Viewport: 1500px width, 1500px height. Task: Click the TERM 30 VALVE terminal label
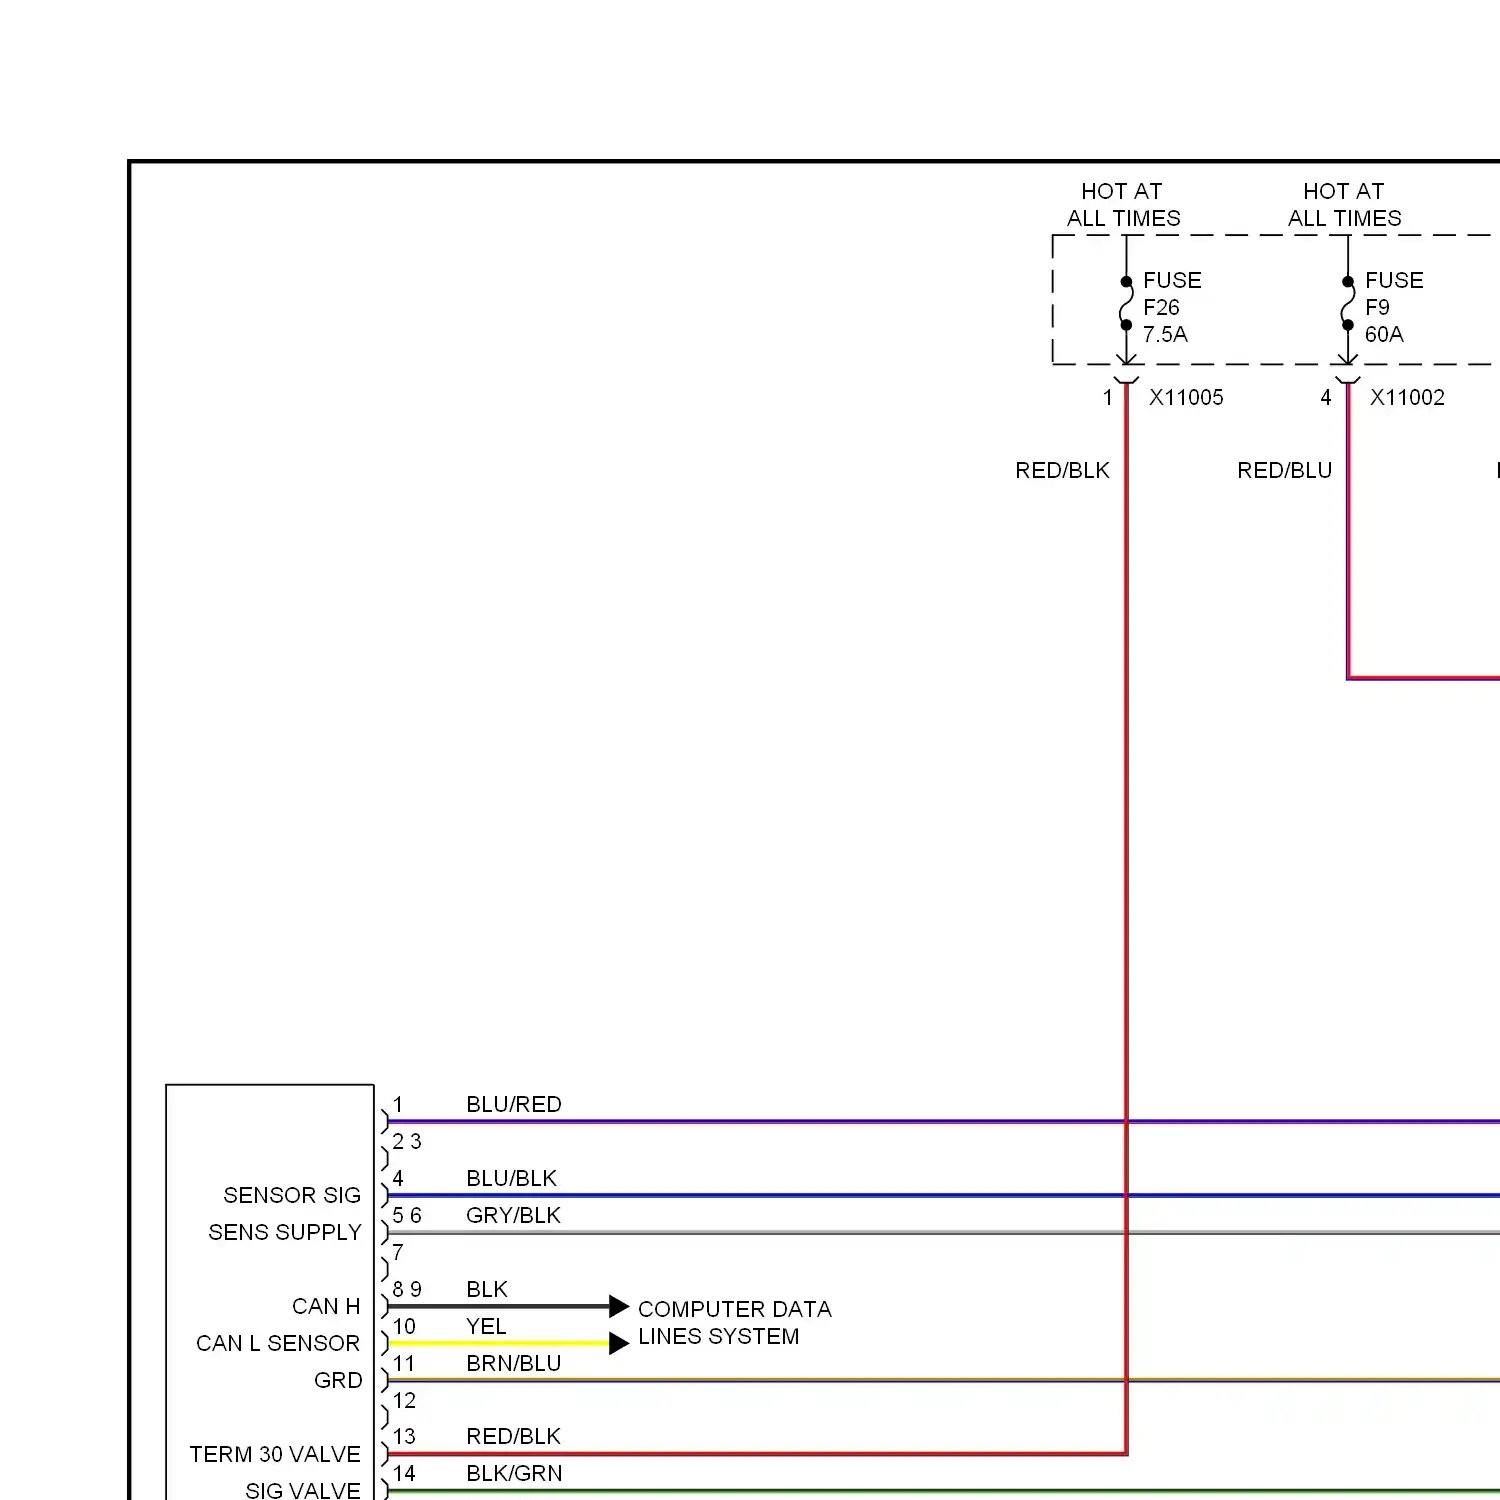click(275, 1454)
